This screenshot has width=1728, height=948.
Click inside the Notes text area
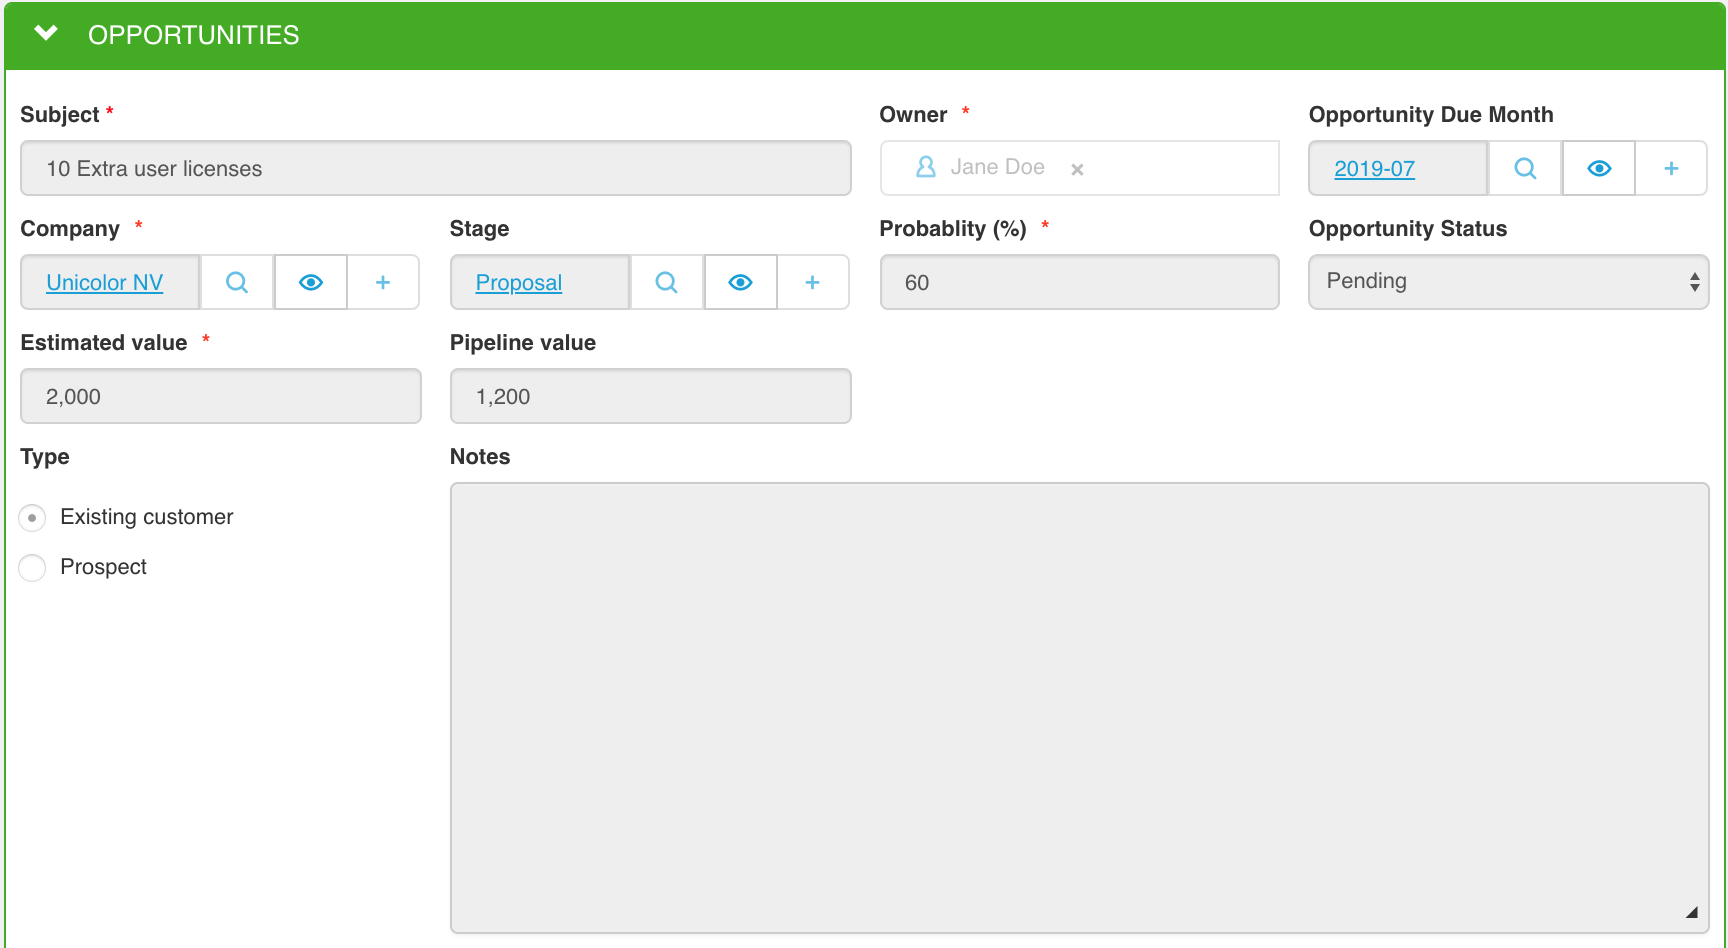1080,708
